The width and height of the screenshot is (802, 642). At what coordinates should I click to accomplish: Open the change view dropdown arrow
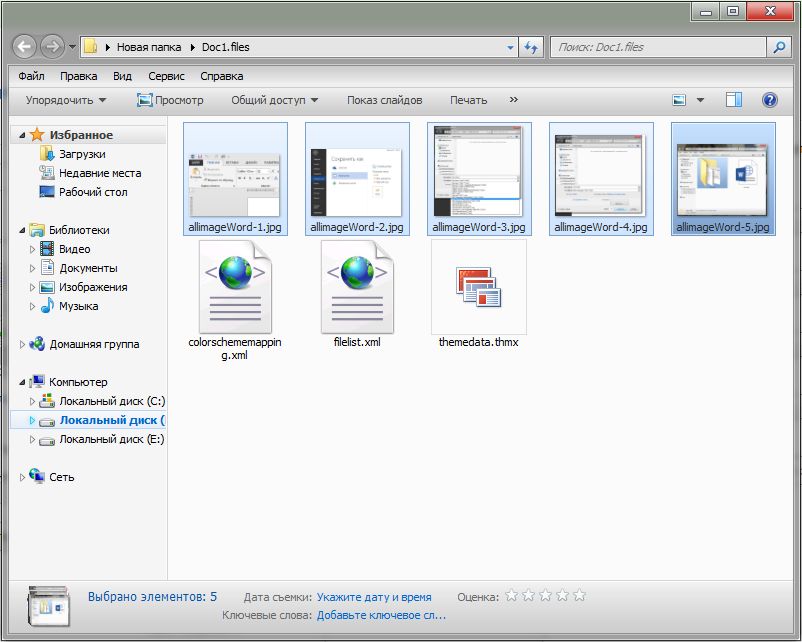(x=700, y=100)
